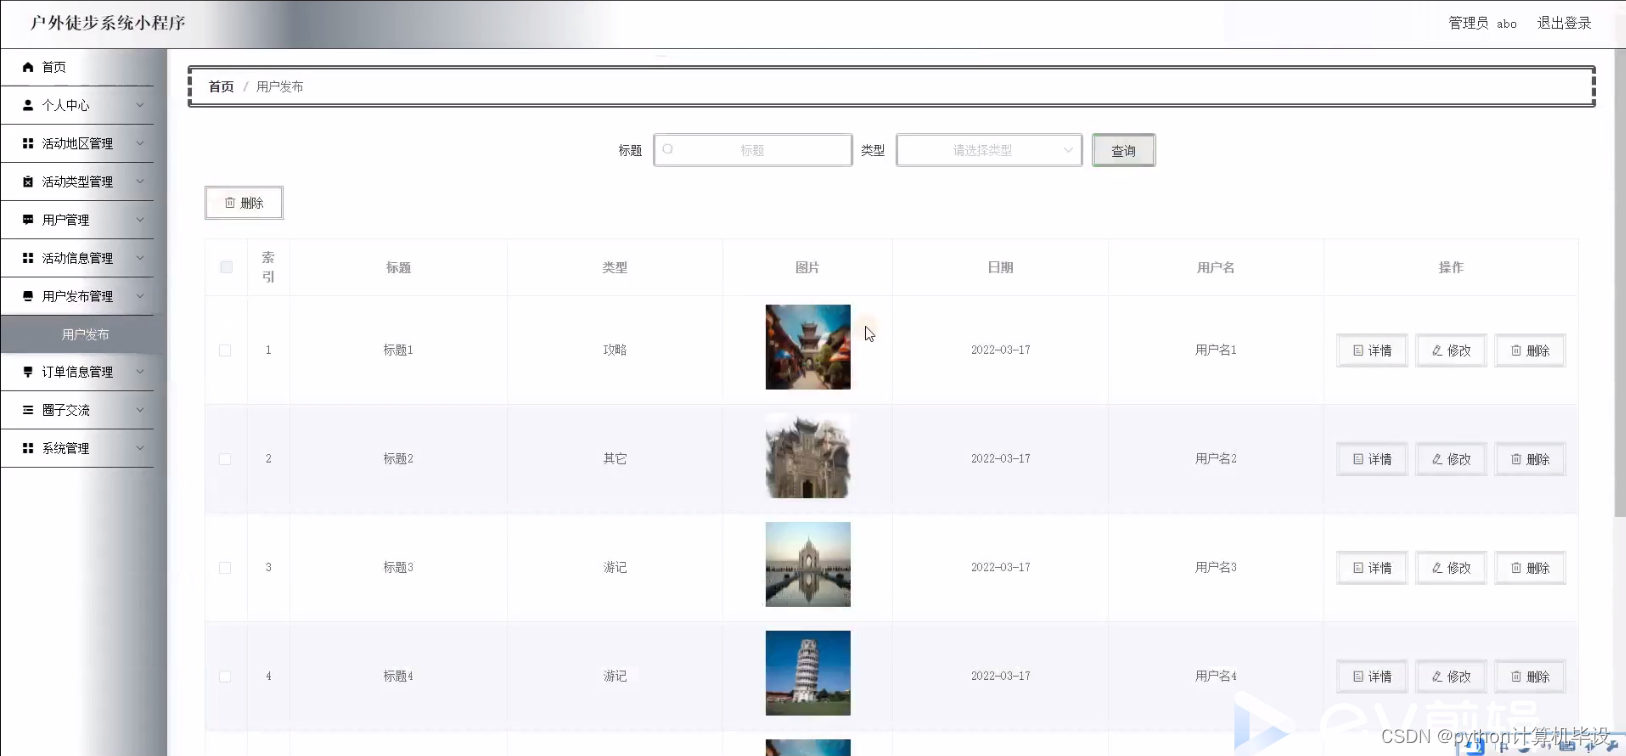The height and width of the screenshot is (756, 1626).
Task: Click 修改 pencil icon in row 标题1
Action: pyautogui.click(x=1437, y=351)
